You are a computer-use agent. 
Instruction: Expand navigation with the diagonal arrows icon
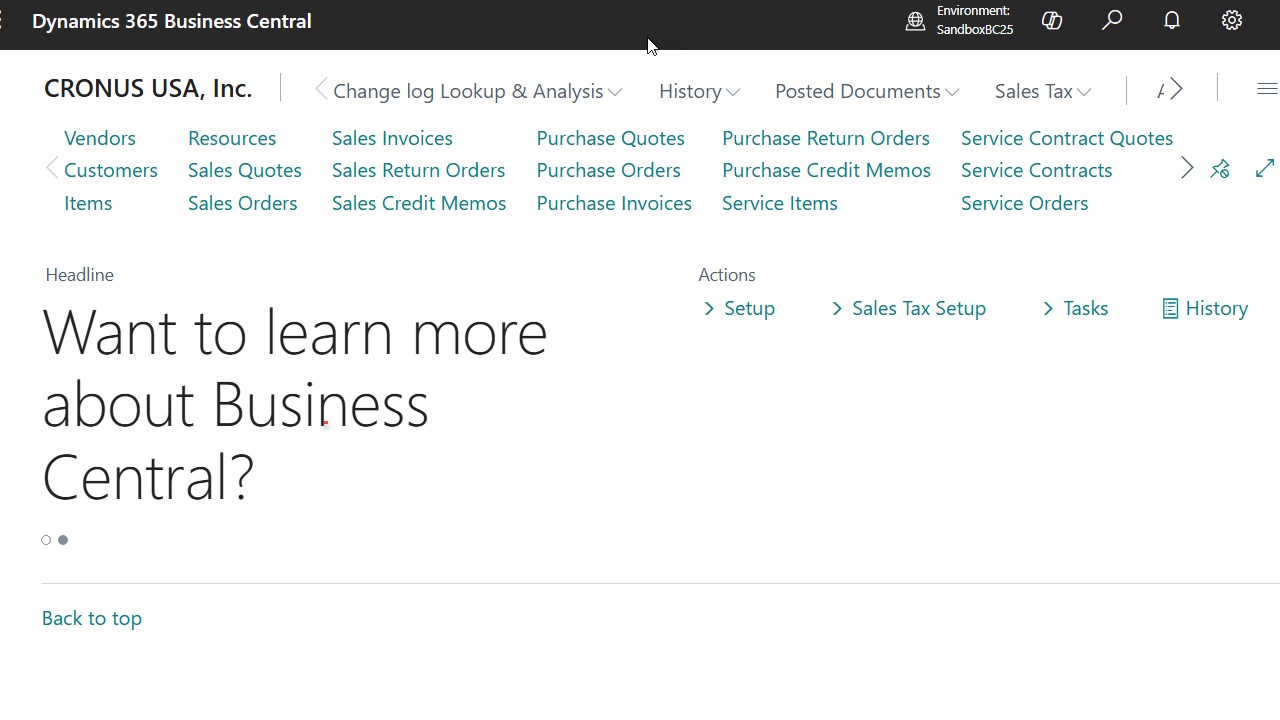[x=1265, y=169]
